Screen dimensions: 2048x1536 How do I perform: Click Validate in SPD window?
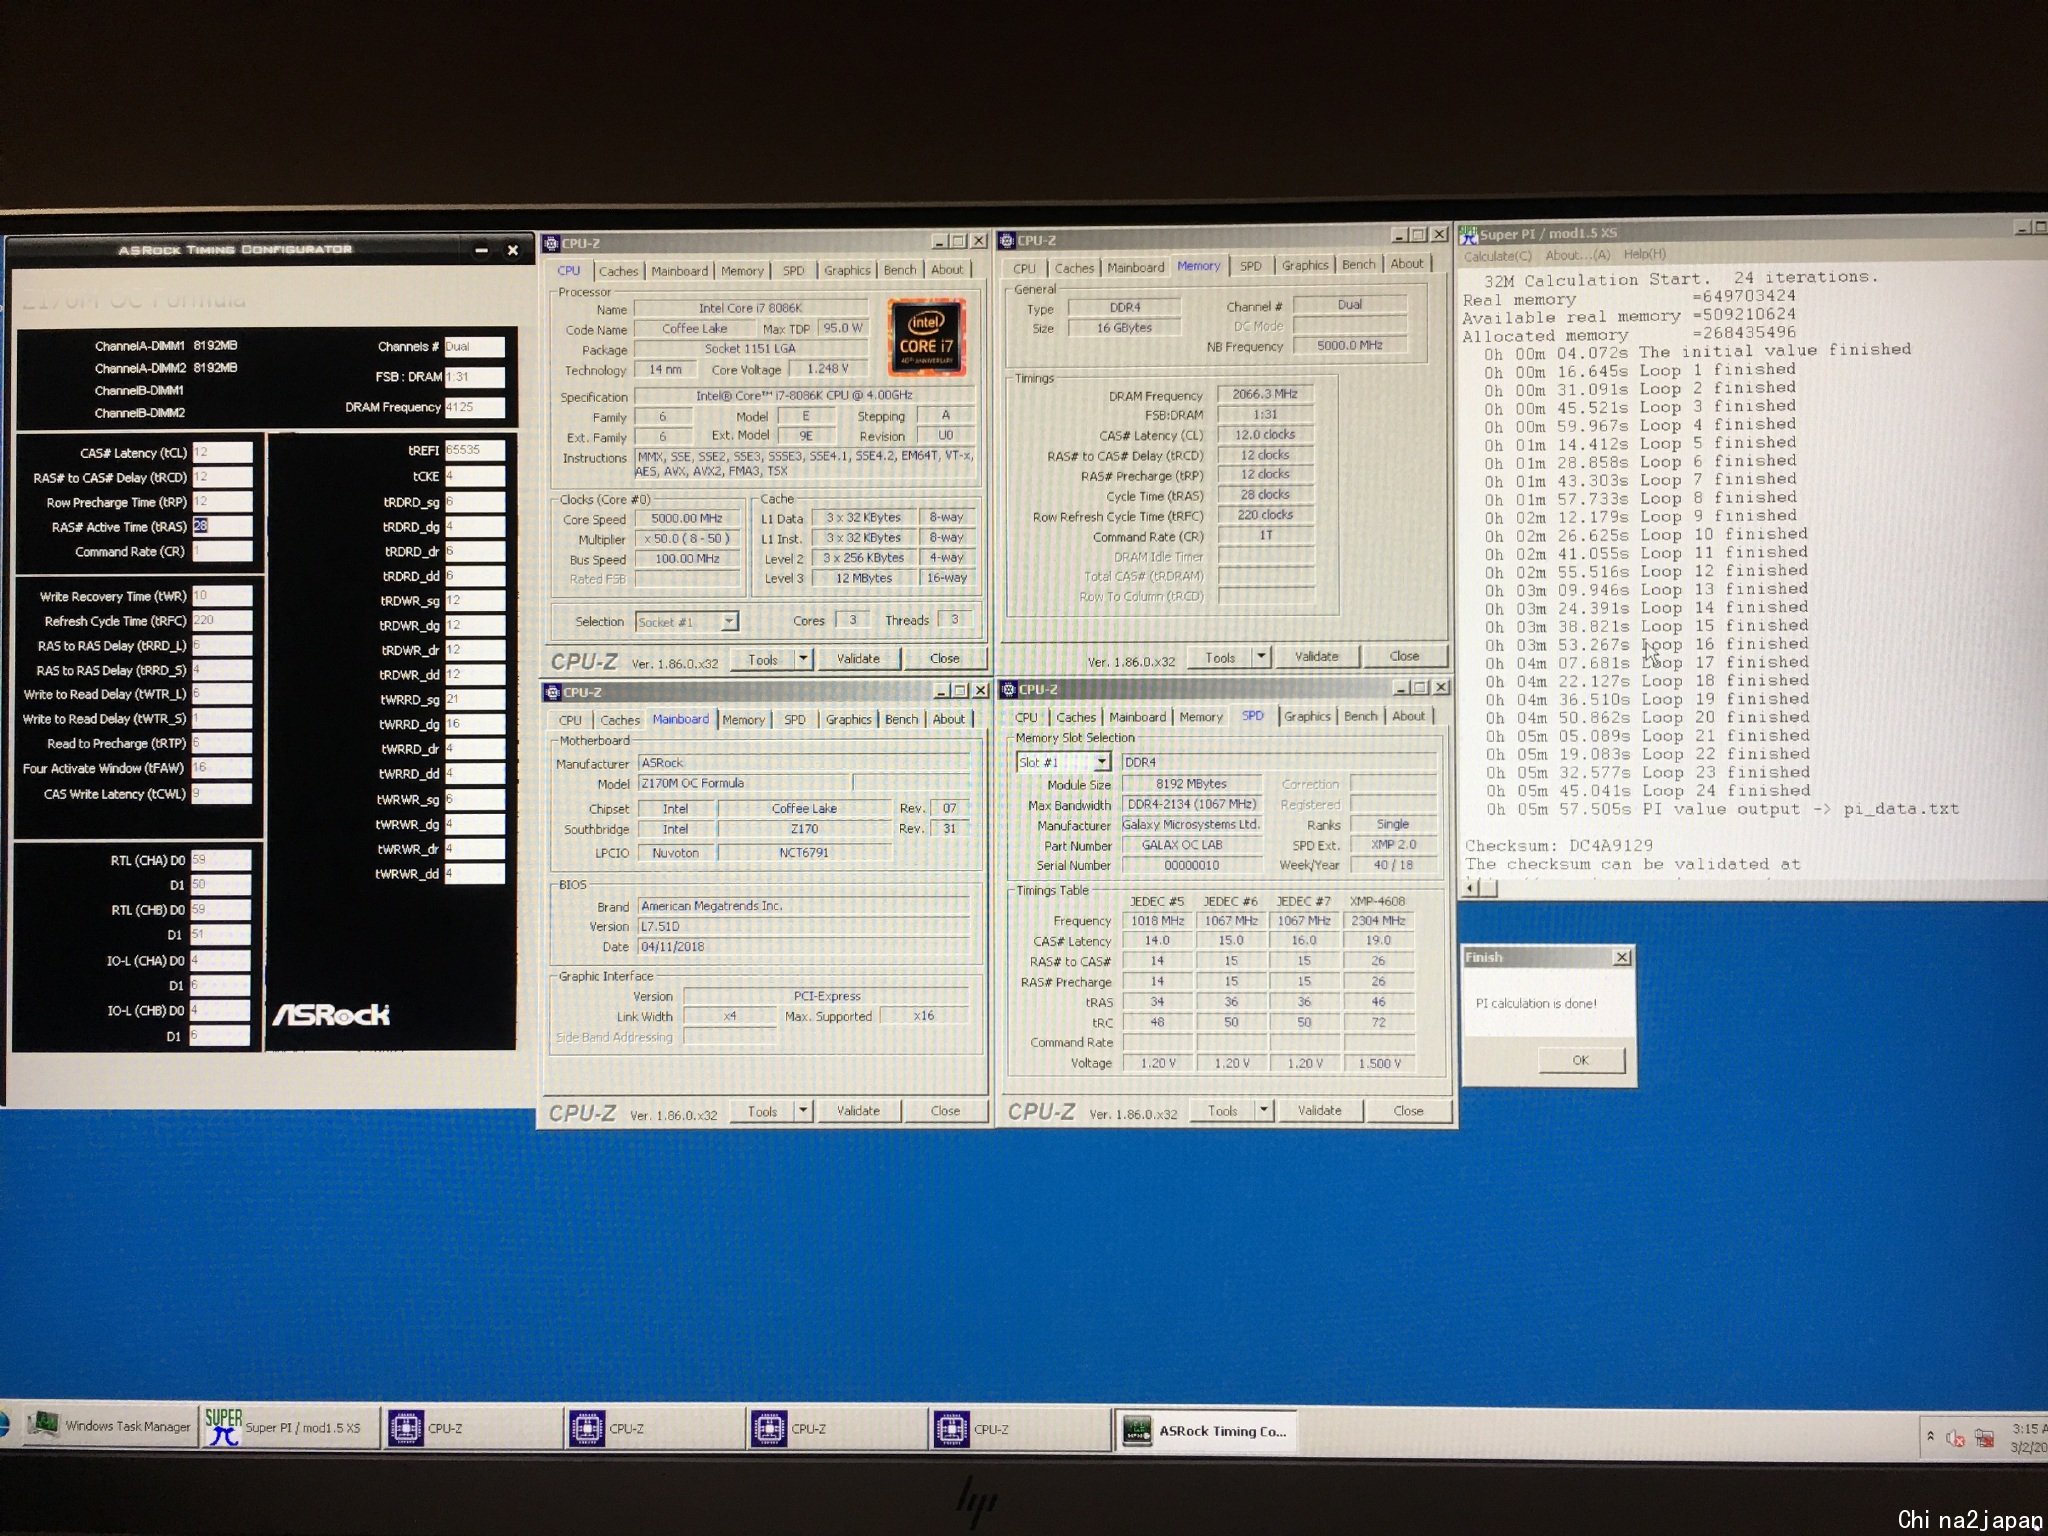click(x=1319, y=1110)
